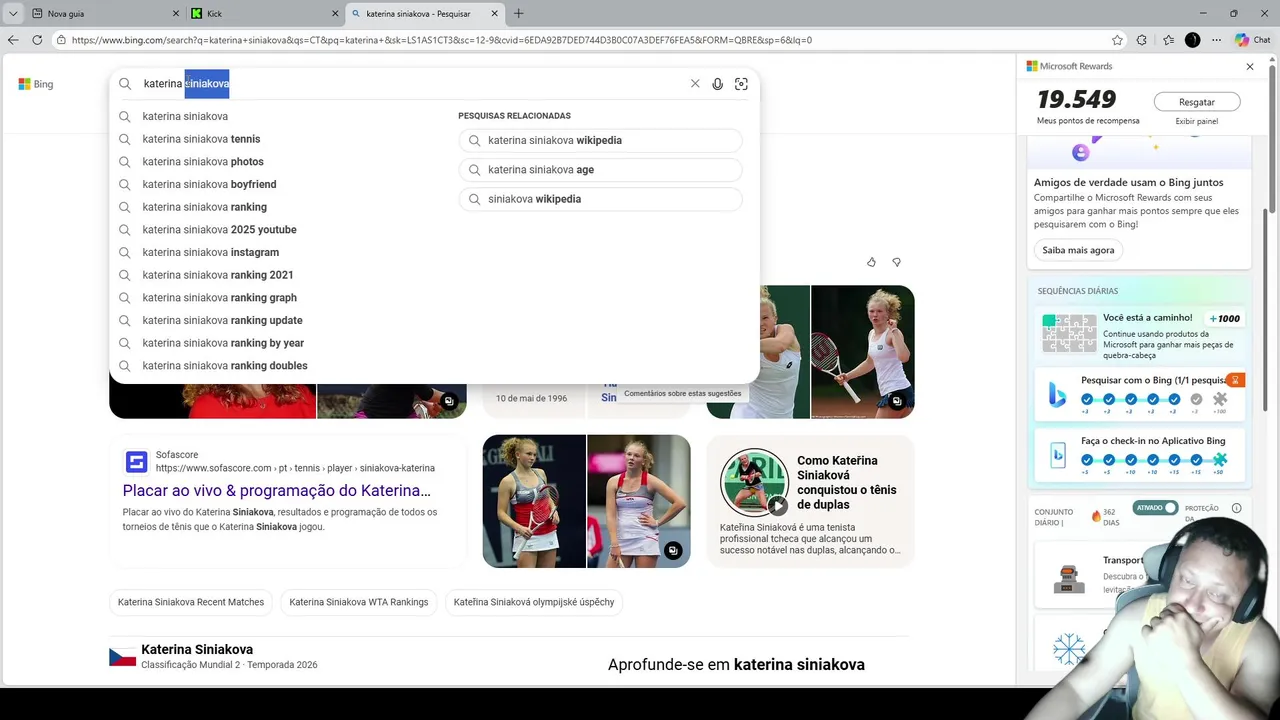Choose suggestion katerina siniakova ranking doubles
Image resolution: width=1280 pixels, height=720 pixels.
[225, 366]
